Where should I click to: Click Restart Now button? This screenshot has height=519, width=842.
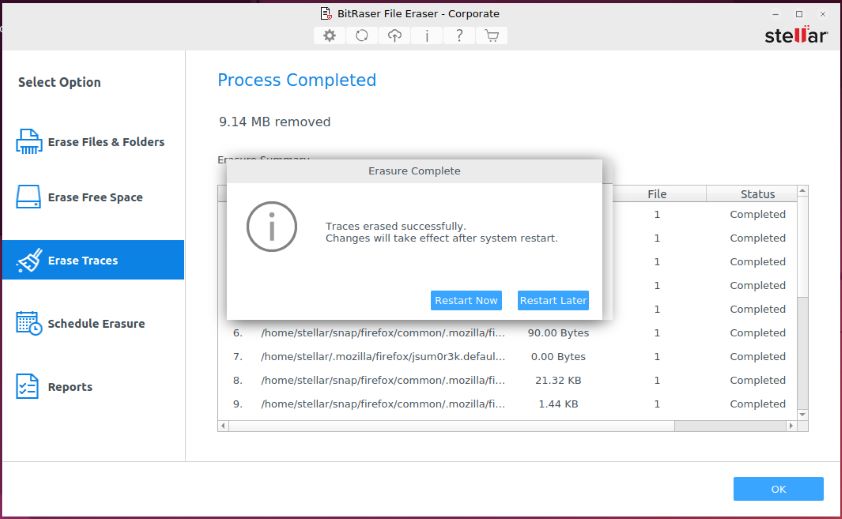[x=466, y=300]
